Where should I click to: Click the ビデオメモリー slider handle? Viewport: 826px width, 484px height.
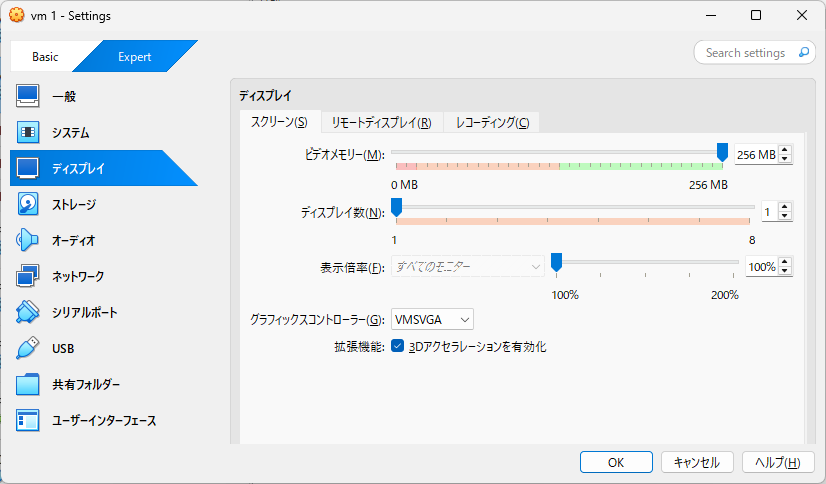(722, 152)
